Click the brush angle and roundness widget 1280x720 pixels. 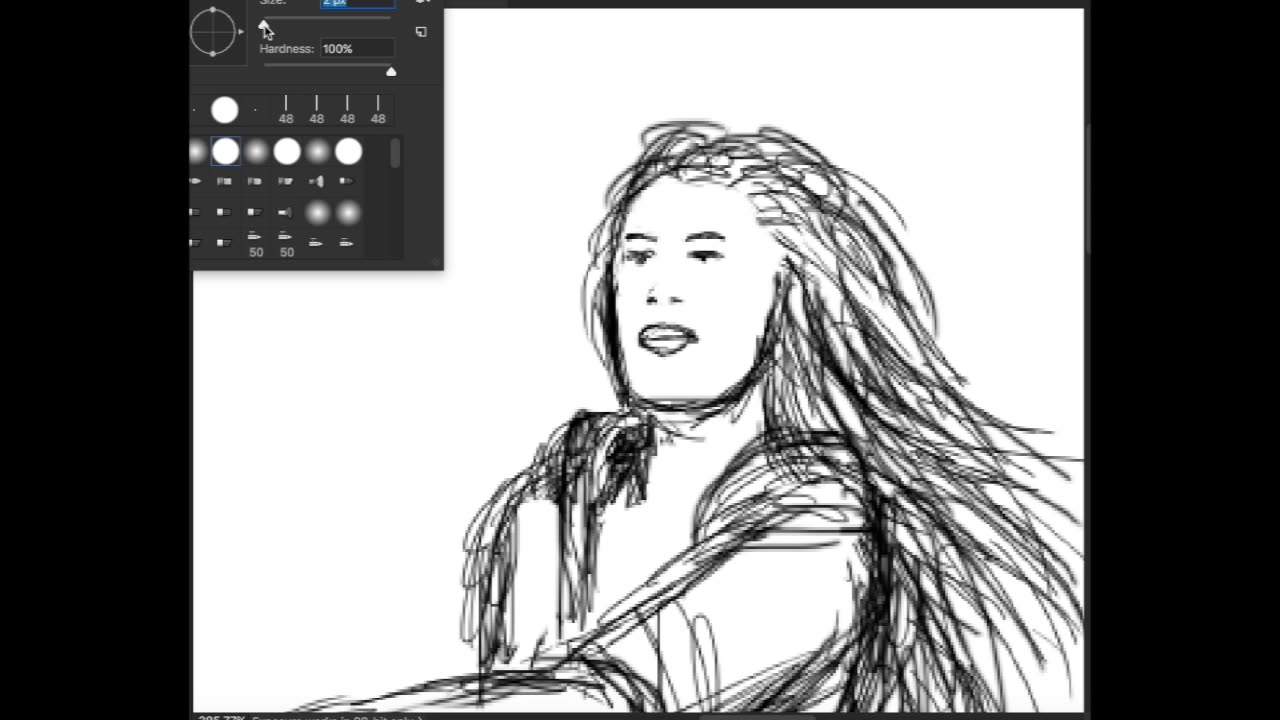213,31
